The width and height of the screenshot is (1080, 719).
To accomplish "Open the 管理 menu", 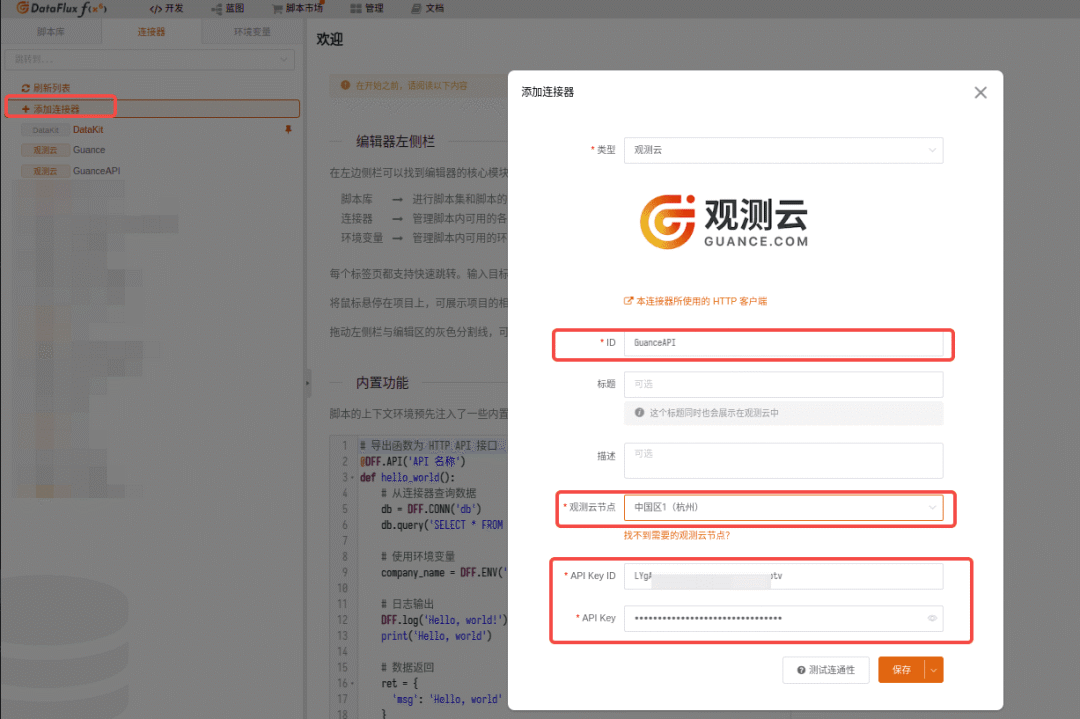I will (x=366, y=8).
